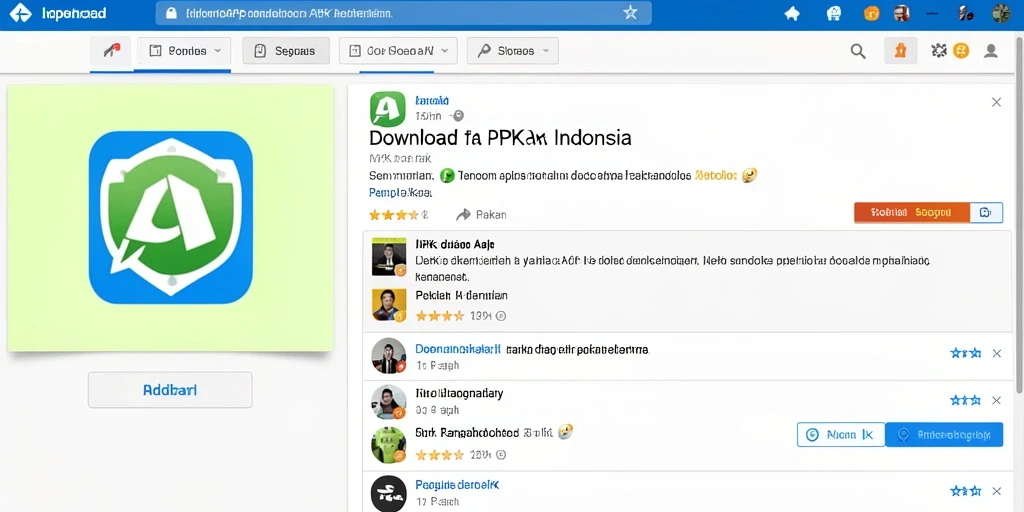This screenshot has width=1024, height=512.
Task: Open the search magnifier icon
Action: click(858, 51)
